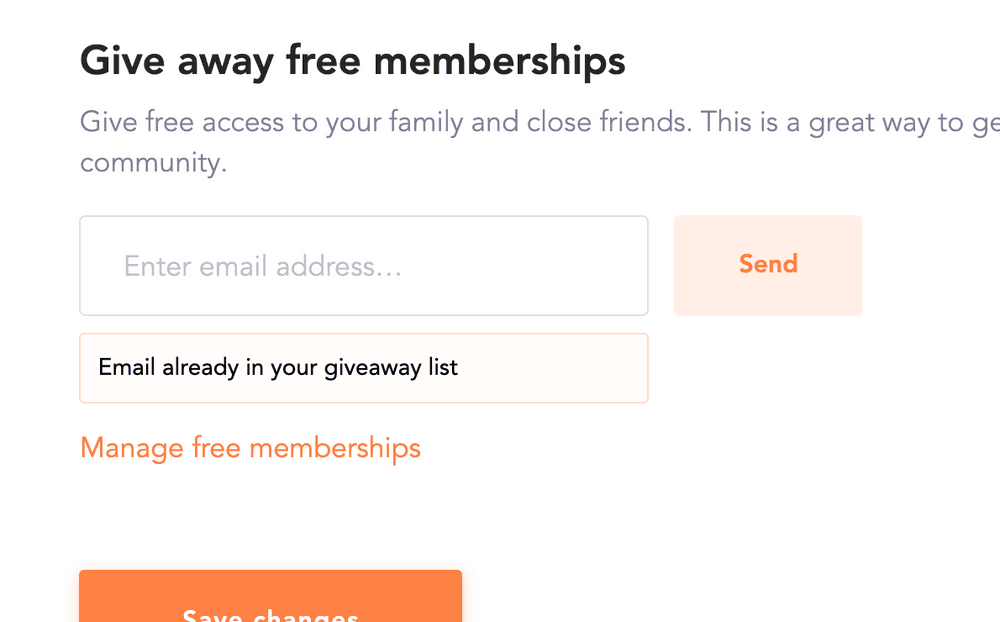Click the word 'community' in the description
The width and height of the screenshot is (1000, 622).
[151, 163]
